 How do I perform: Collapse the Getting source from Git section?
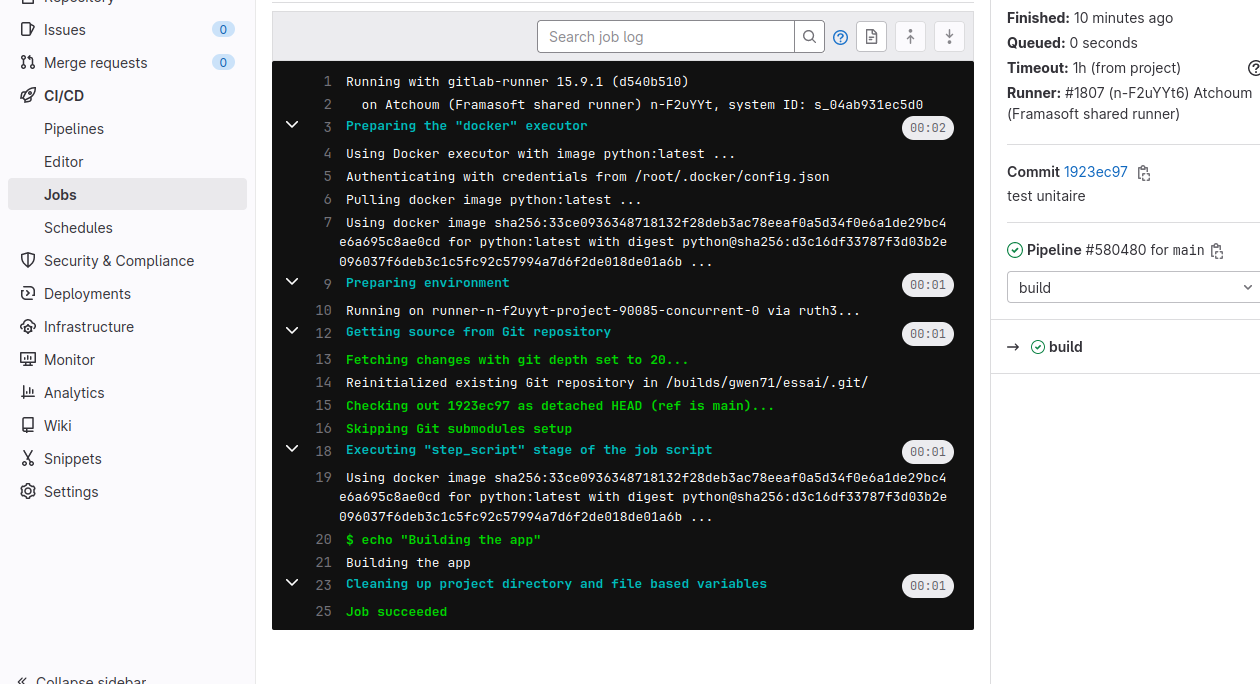(292, 330)
